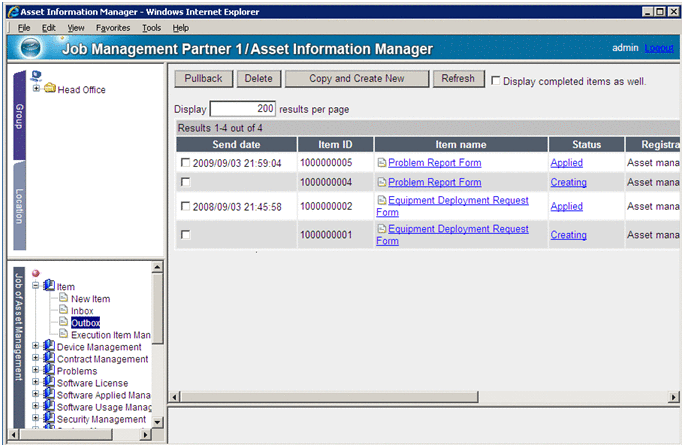685x448 pixels.
Task: Click the Device Management book icon
Action: 49,347
